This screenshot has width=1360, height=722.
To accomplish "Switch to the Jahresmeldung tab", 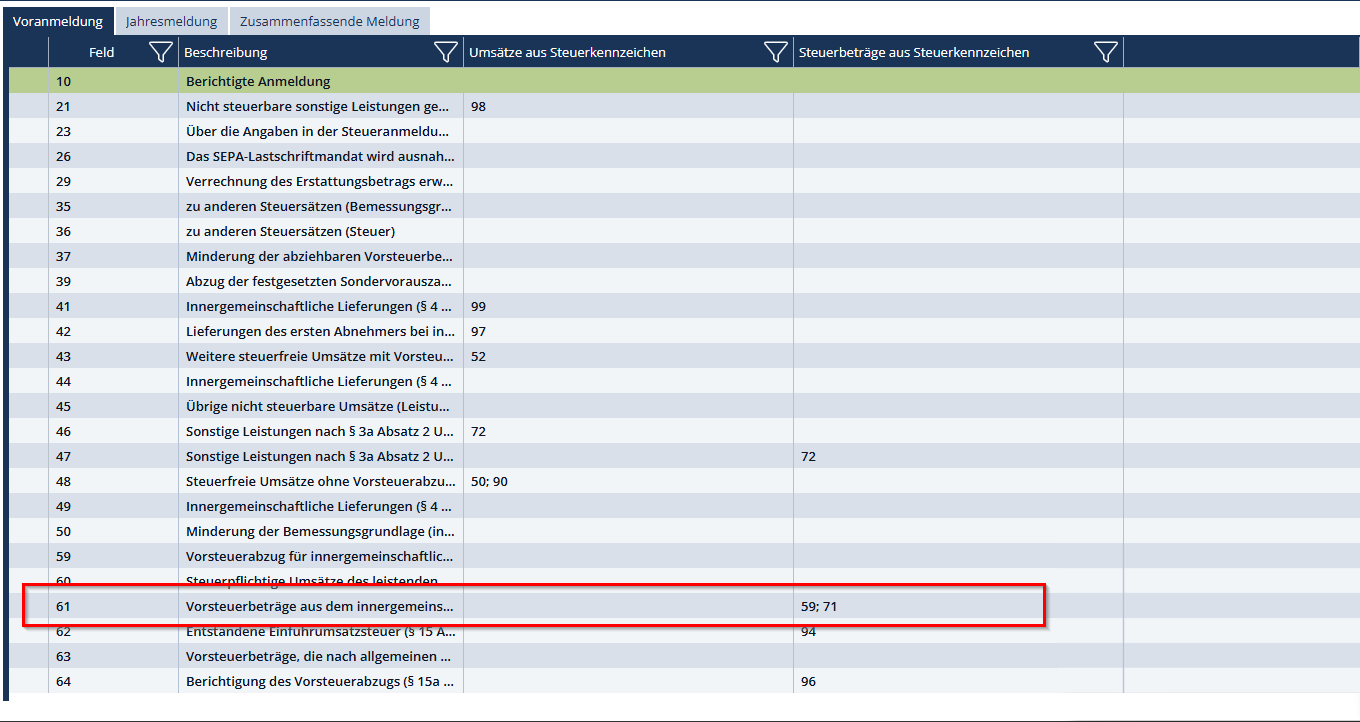I will pyautogui.click(x=171, y=21).
